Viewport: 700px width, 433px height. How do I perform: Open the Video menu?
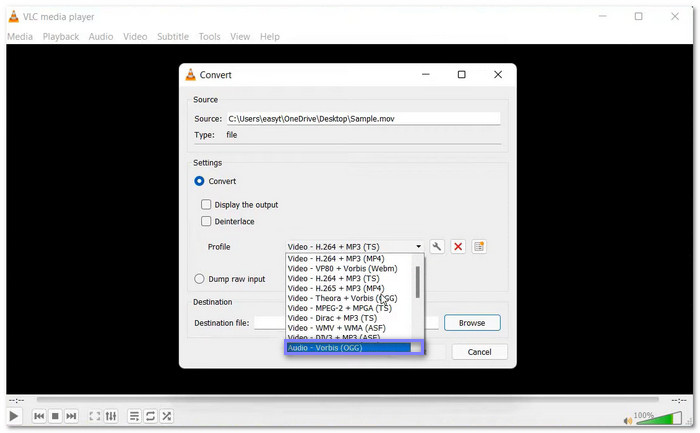pyautogui.click(x=135, y=37)
